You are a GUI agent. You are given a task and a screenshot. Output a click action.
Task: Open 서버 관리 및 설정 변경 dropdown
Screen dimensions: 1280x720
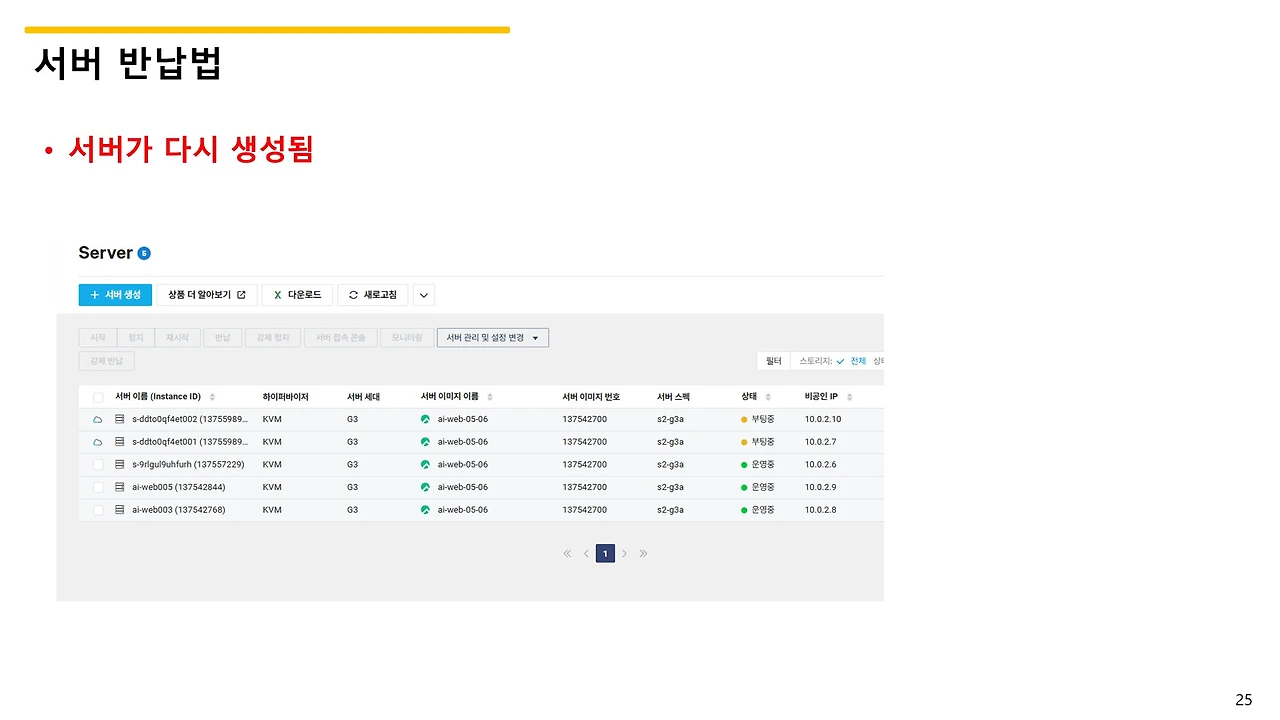[x=493, y=338]
